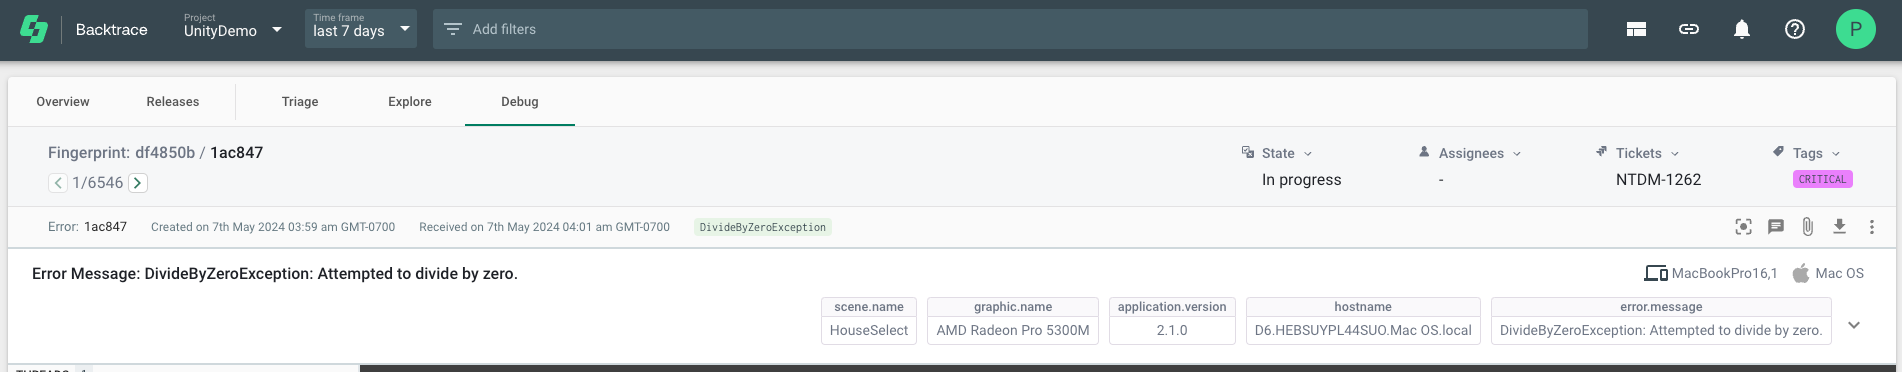
Task: Select the Debug tab
Action: tap(520, 102)
